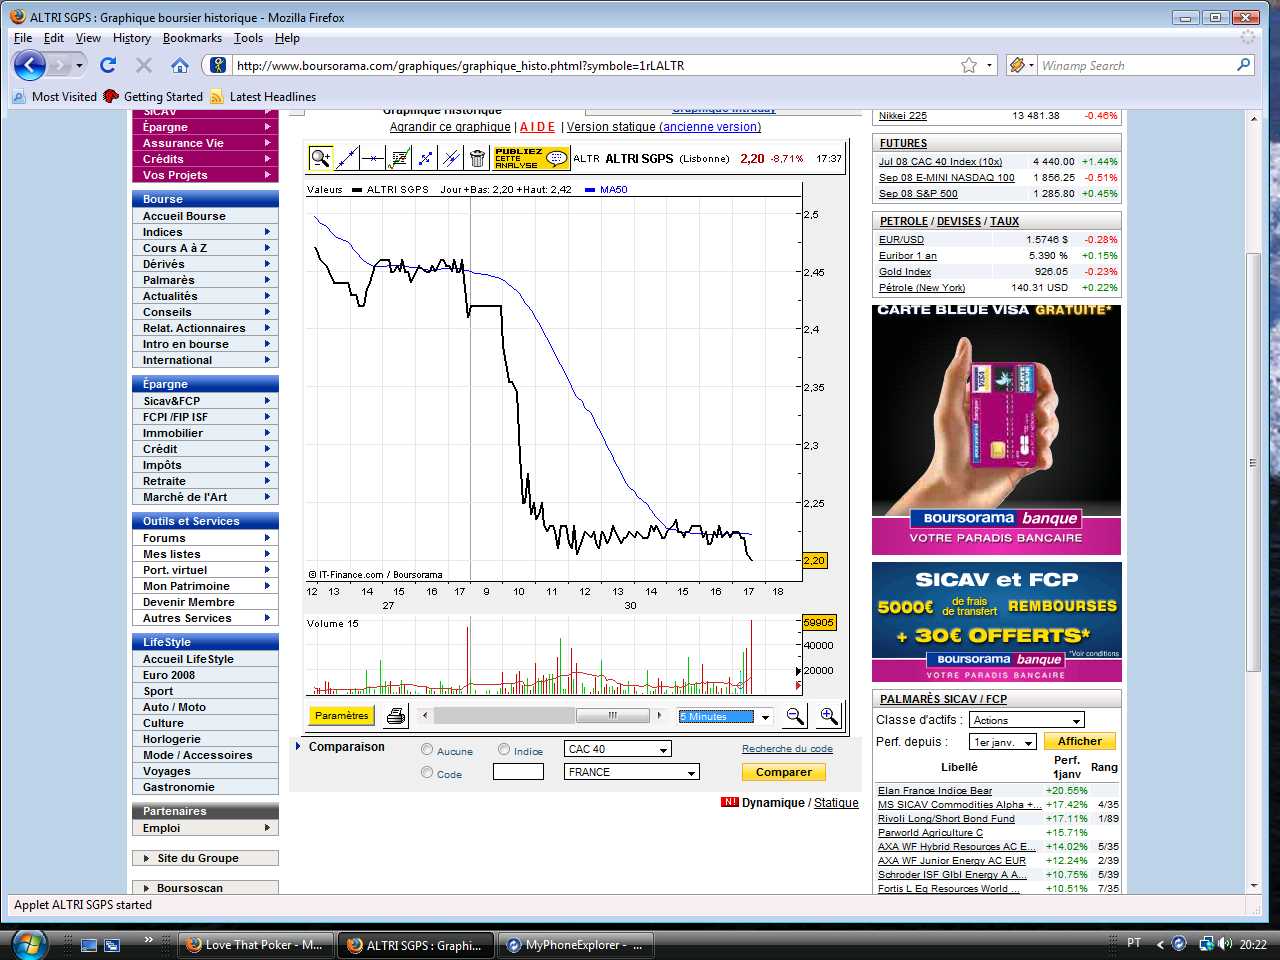Open the Classe d'actifs Actions dropdown
1280x960 pixels.
tap(1027, 720)
